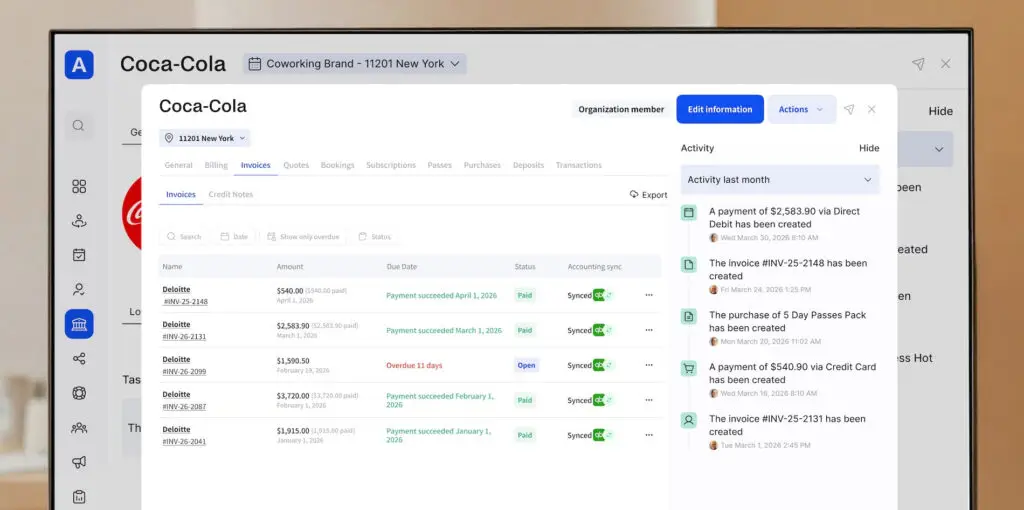1024x510 pixels.
Task: Switch to the Subscriptions tab
Action: point(391,165)
